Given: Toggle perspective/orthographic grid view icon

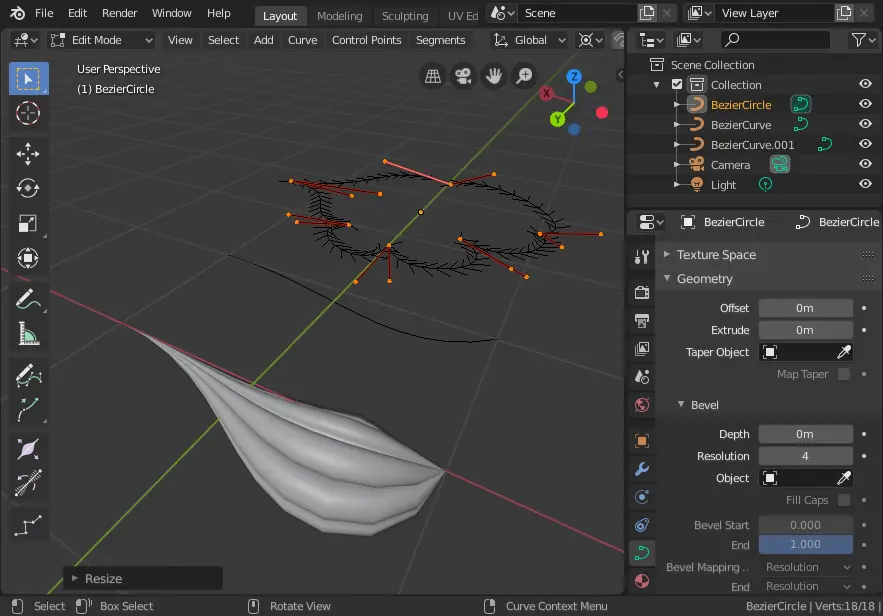Looking at the screenshot, I should click(x=433, y=76).
